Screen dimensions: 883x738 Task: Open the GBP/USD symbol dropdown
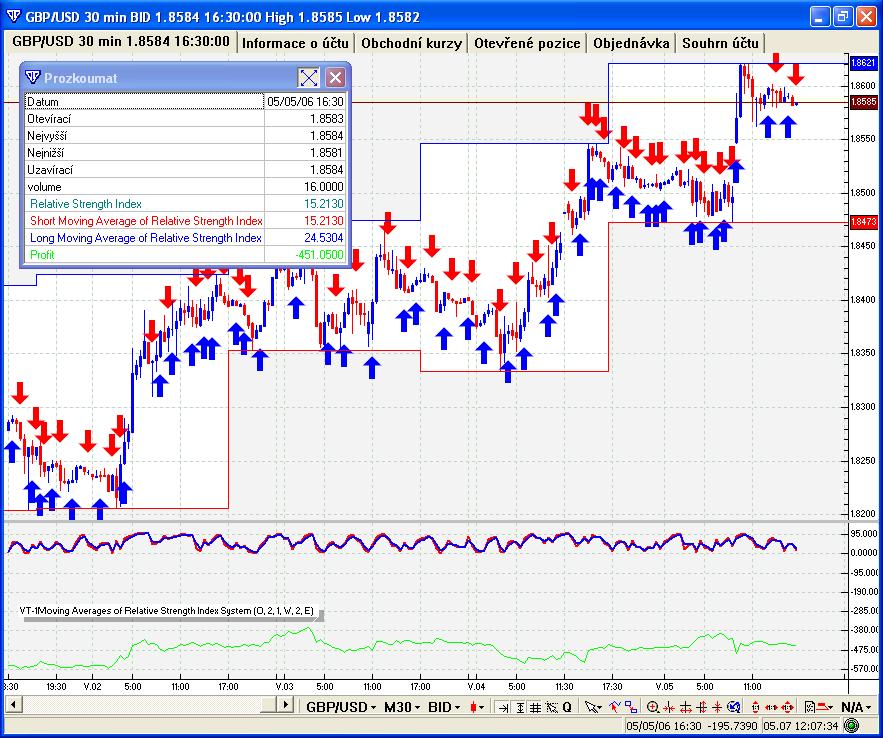[341, 707]
